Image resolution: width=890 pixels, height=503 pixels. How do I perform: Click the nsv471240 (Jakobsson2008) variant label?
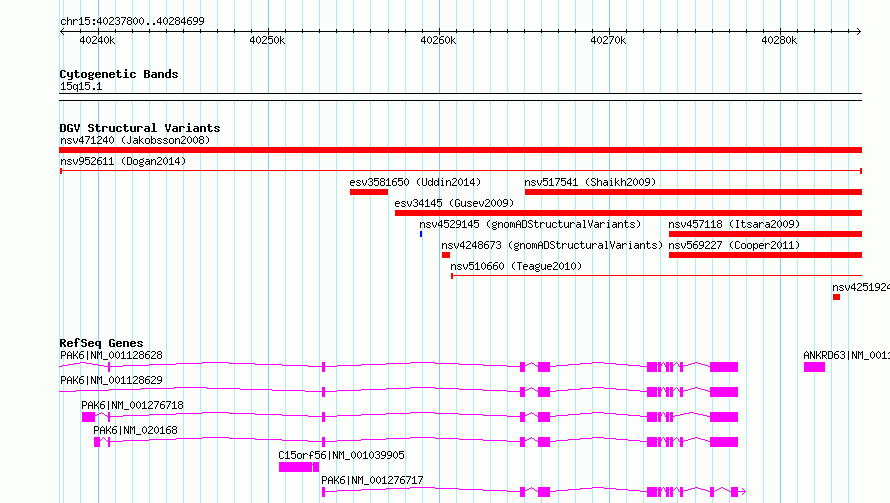point(134,140)
